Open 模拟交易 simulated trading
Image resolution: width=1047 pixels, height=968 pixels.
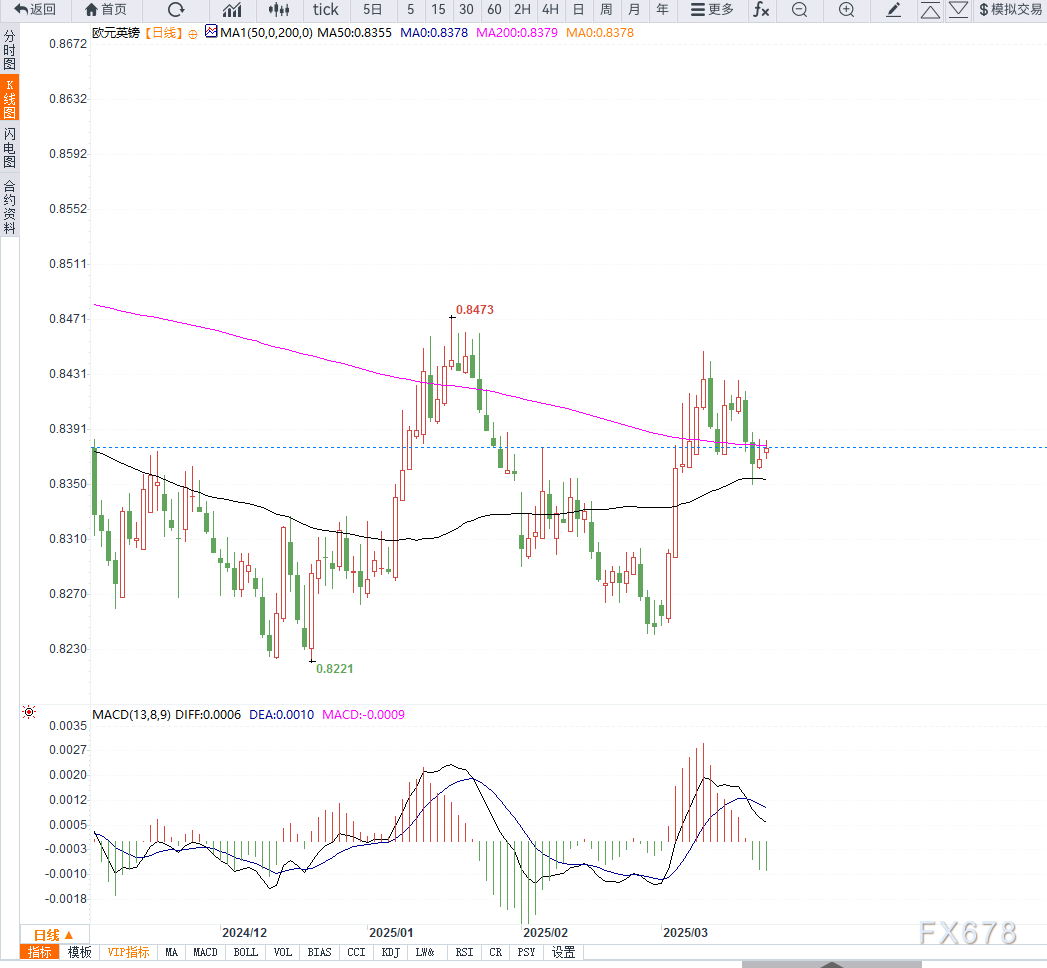coord(1010,9)
